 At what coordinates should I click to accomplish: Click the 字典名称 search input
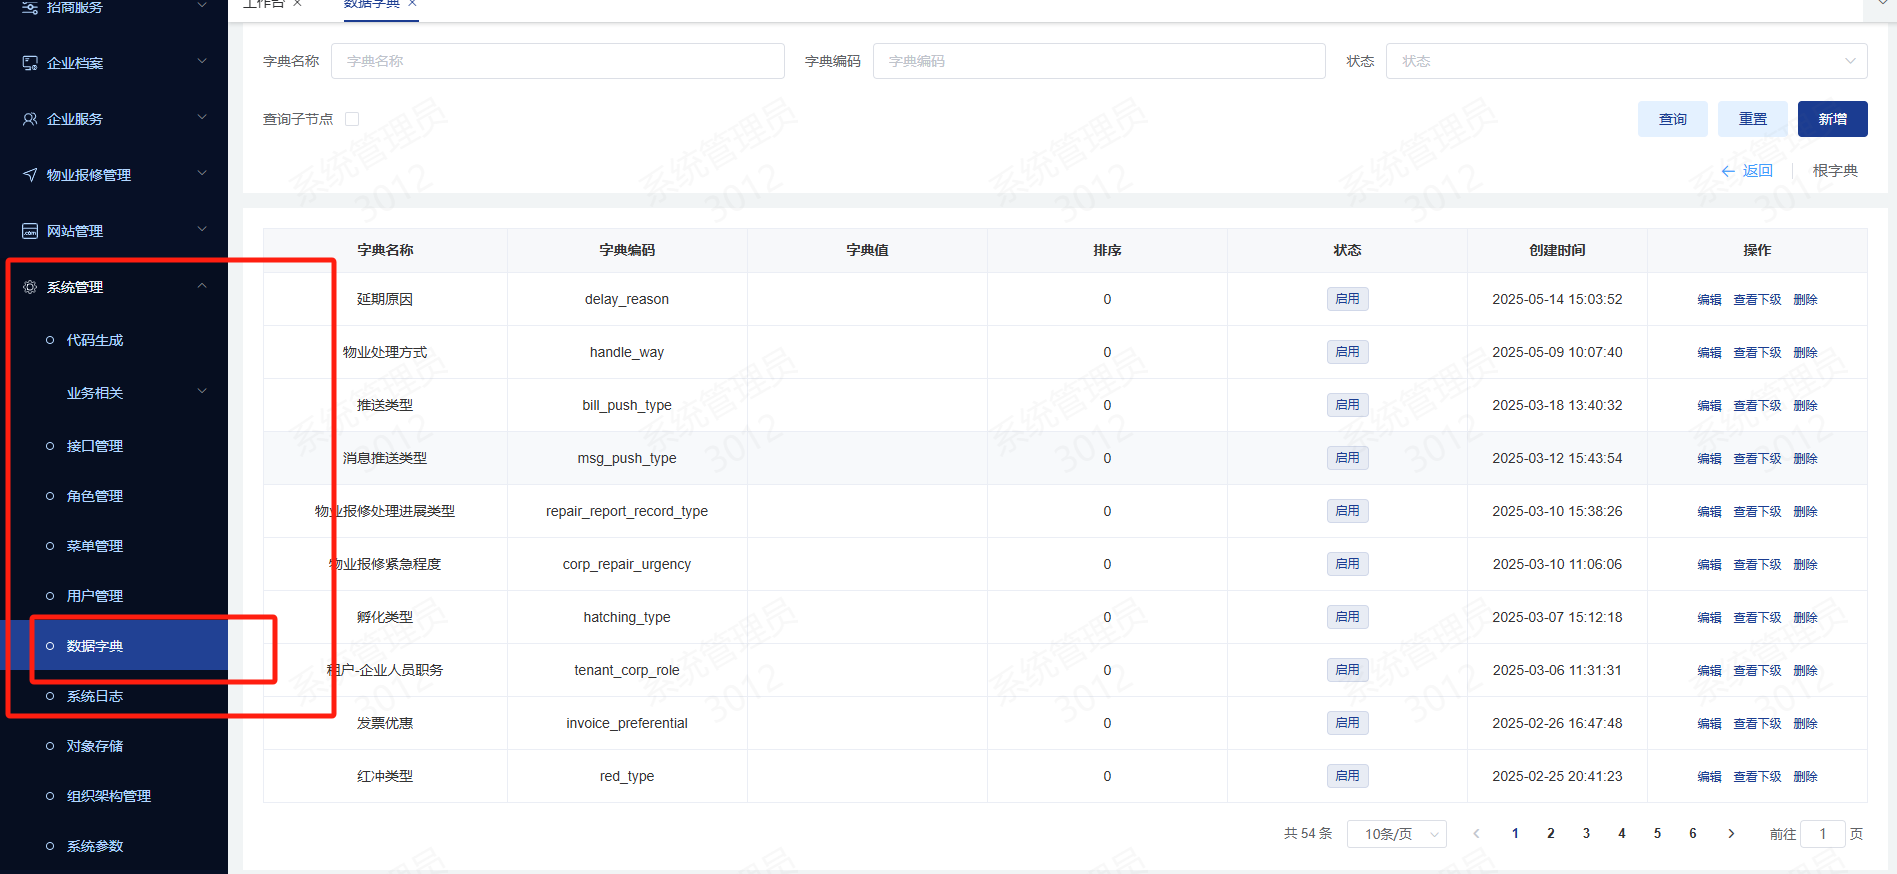click(558, 61)
